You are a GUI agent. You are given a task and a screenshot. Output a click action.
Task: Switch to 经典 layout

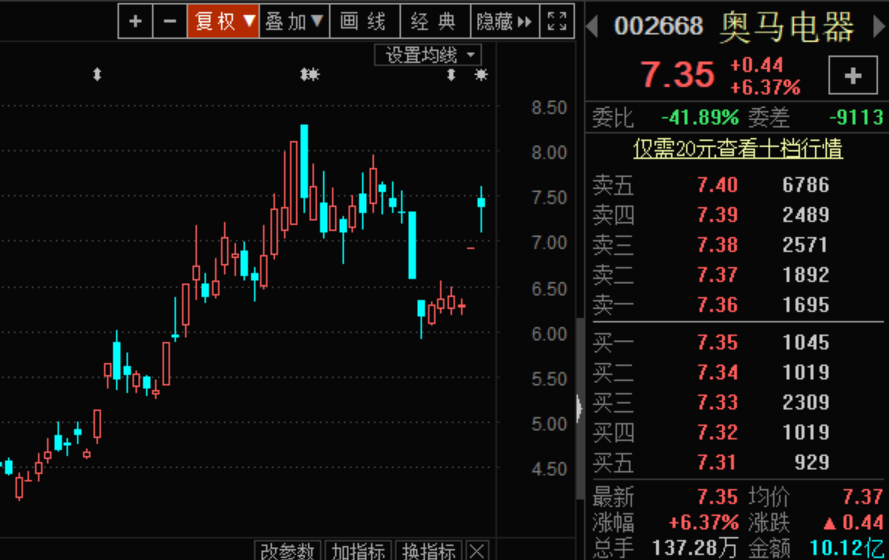click(x=434, y=22)
